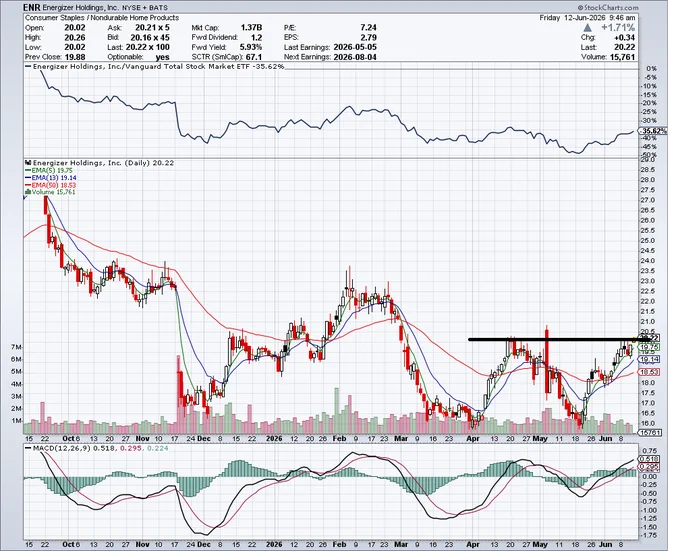Click the 0.518 MACD axis tag
The image size is (680, 551).
tap(650, 459)
